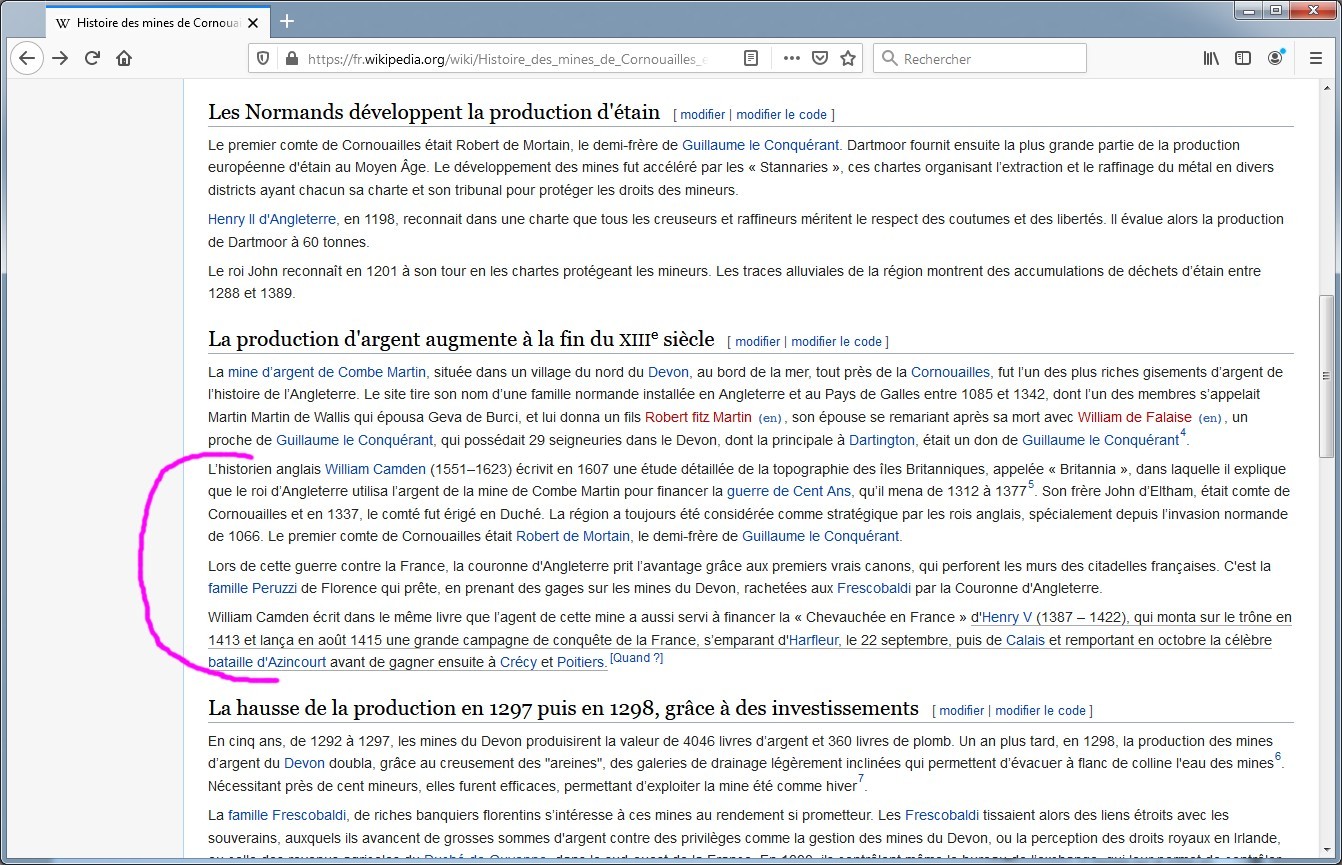Open the Firefox account avatar icon
The height and width of the screenshot is (865, 1342).
[x=1275, y=59]
